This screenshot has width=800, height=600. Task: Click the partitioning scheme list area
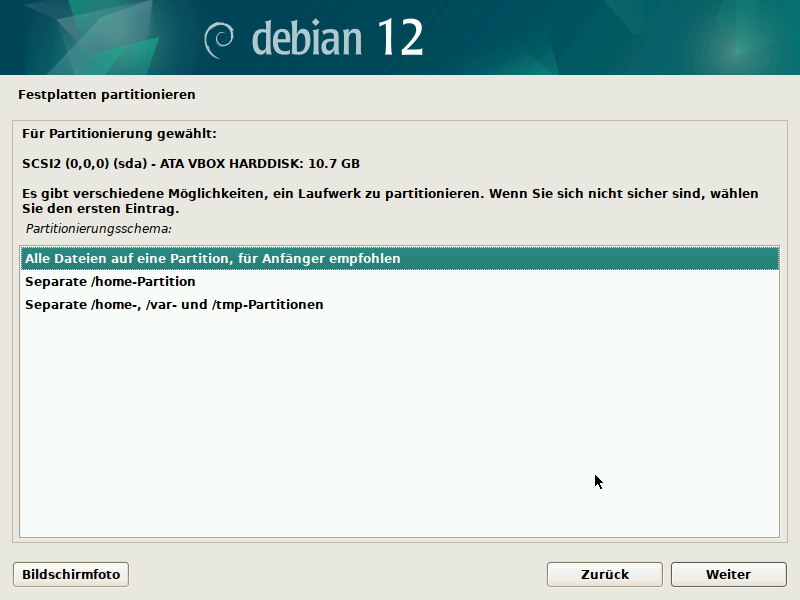[x=400, y=400]
